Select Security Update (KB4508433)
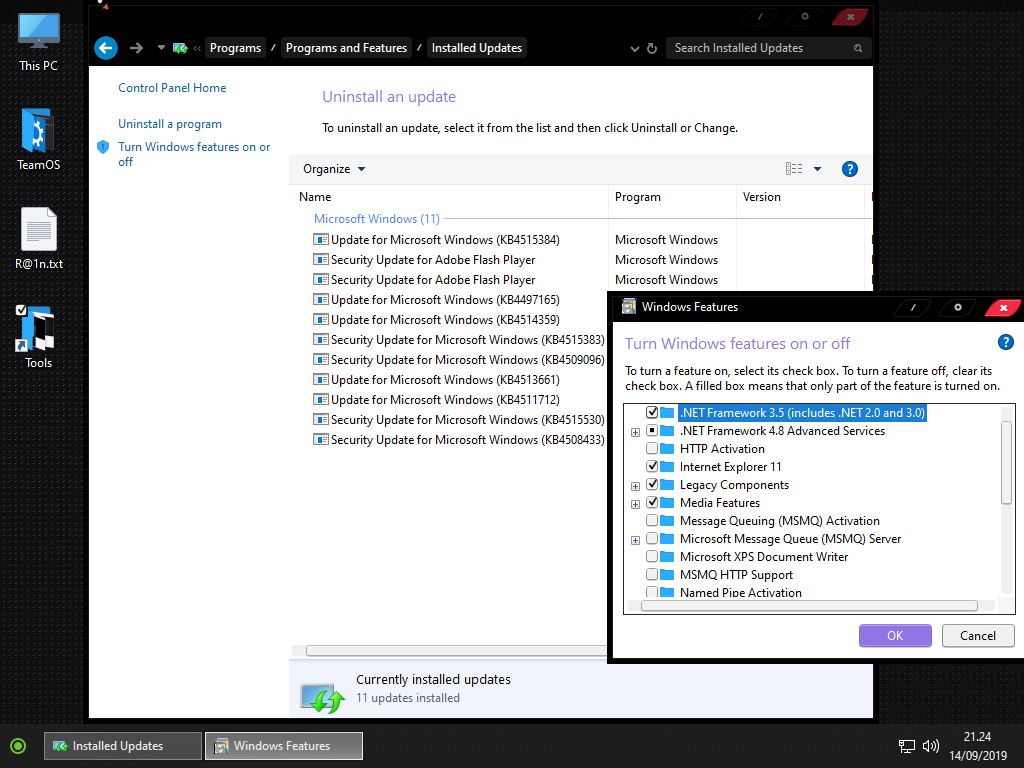 pyautogui.click(x=458, y=440)
